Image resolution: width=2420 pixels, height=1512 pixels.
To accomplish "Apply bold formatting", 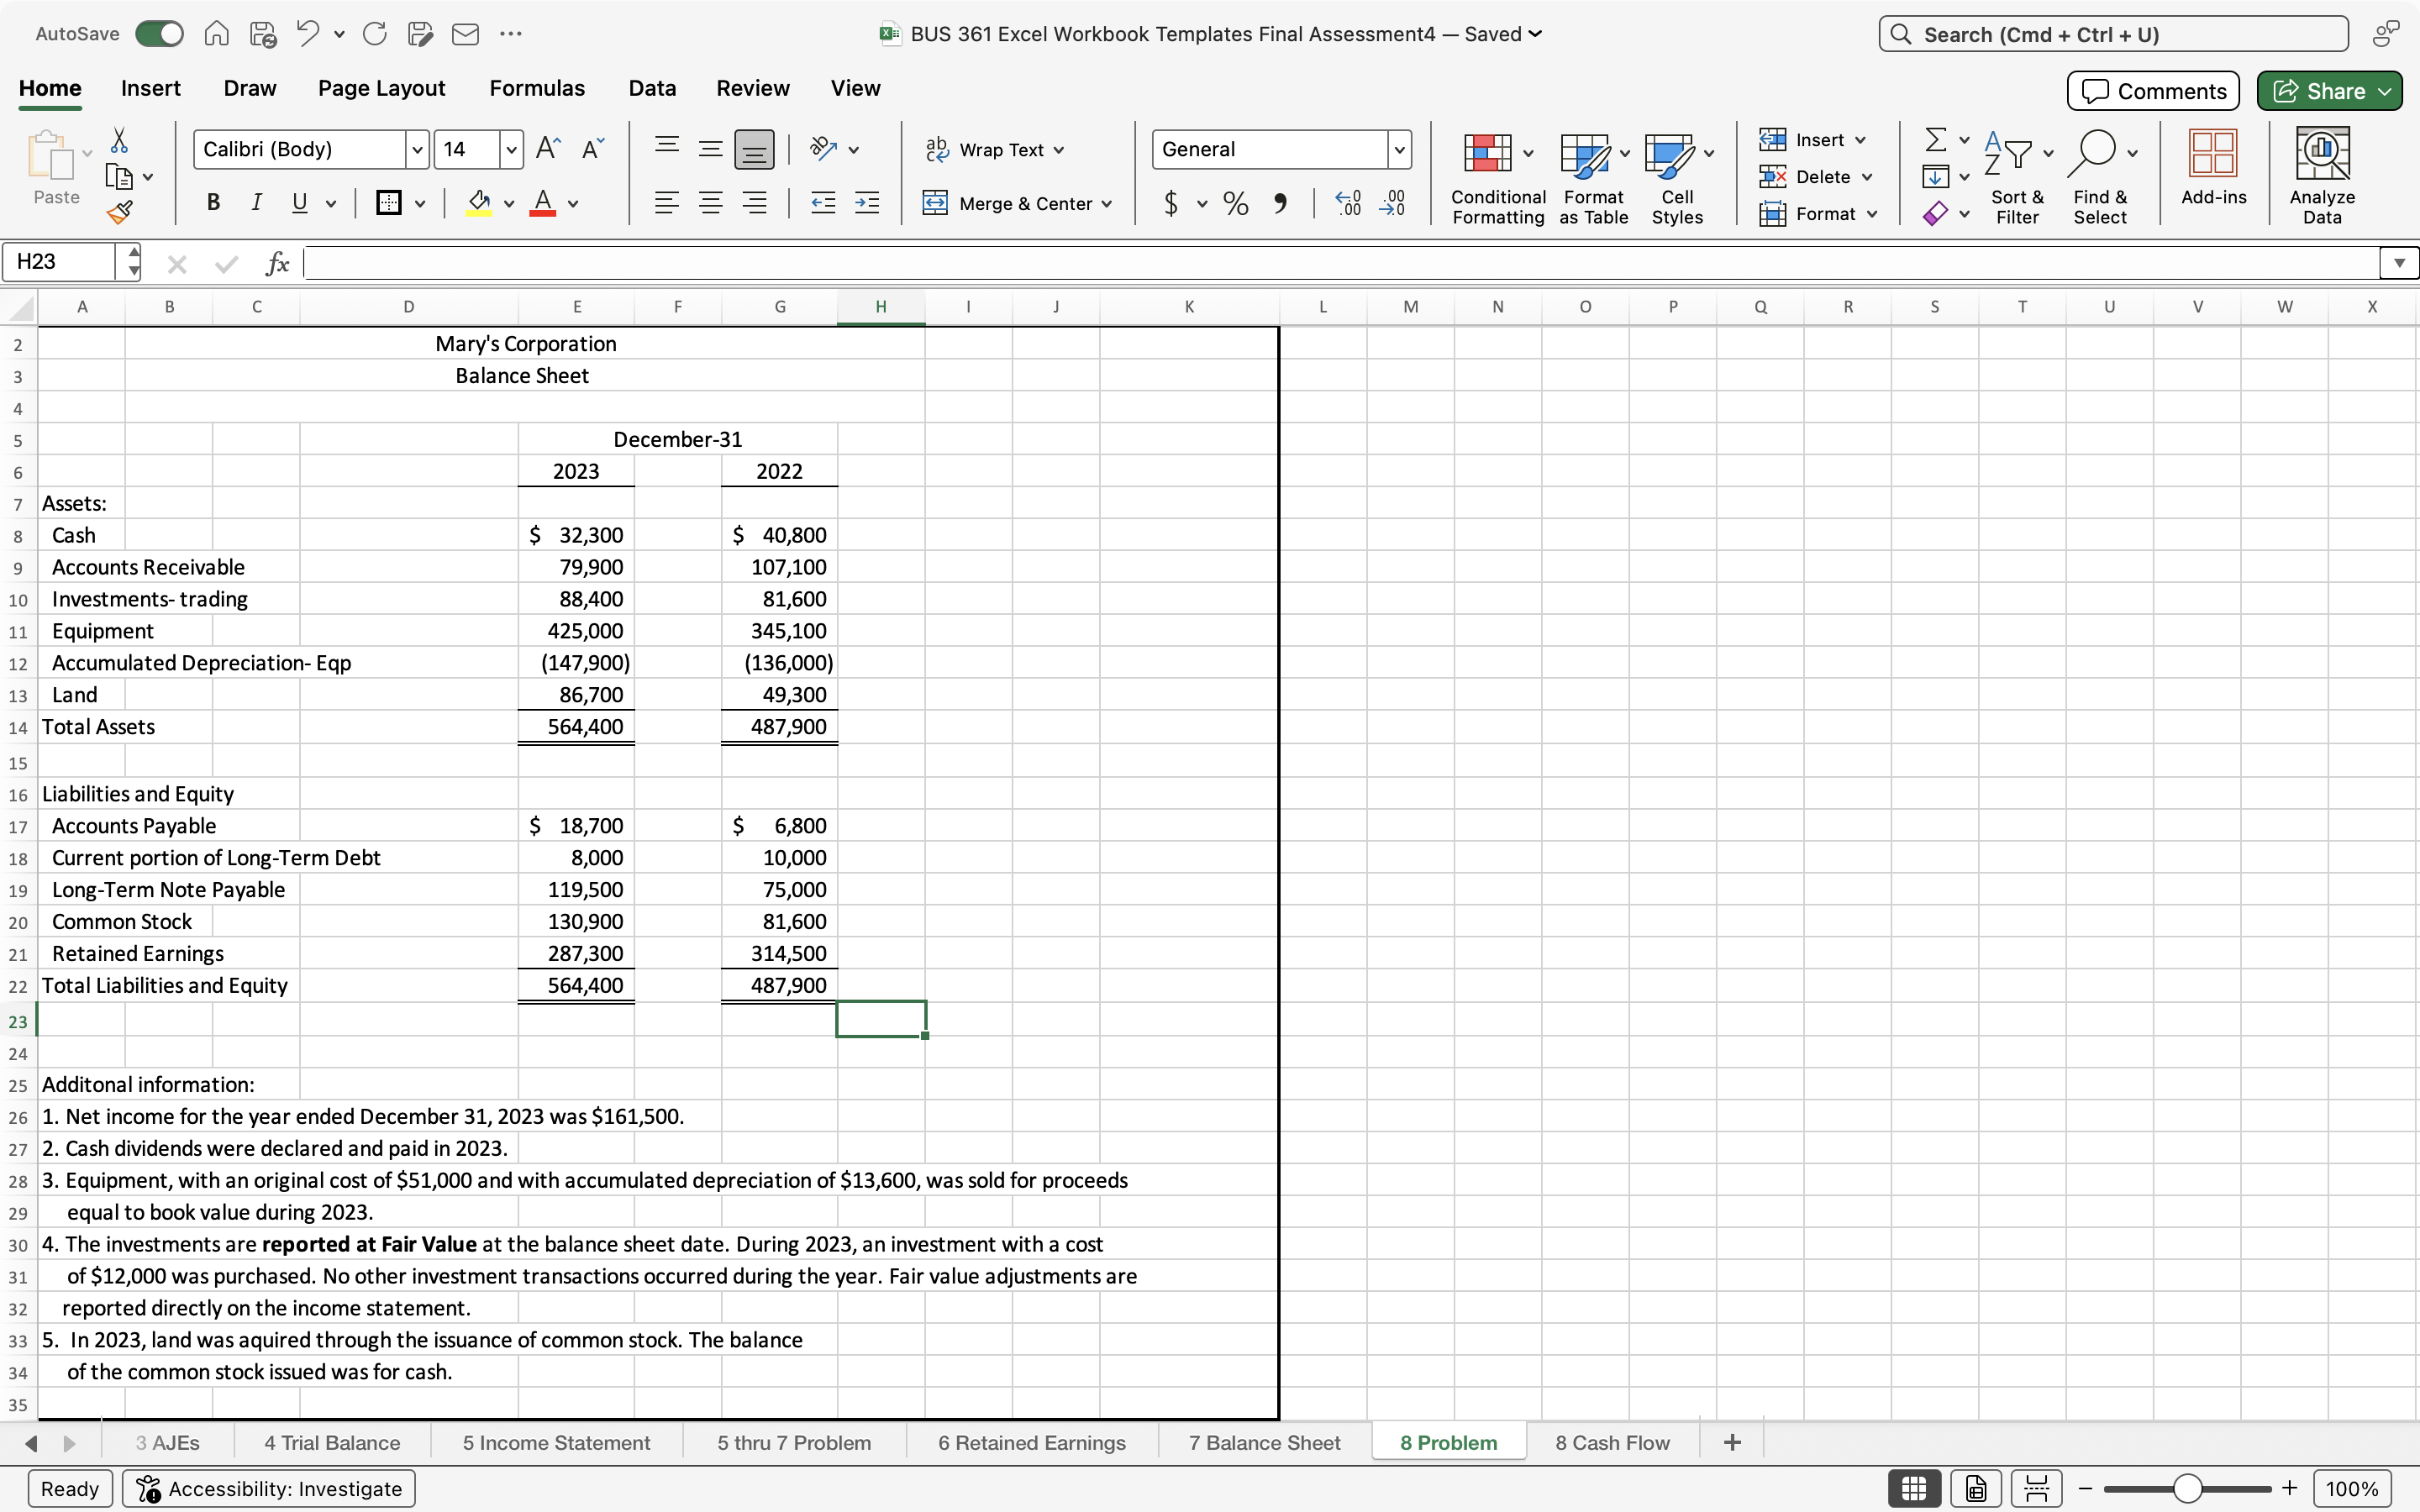I will click(213, 203).
